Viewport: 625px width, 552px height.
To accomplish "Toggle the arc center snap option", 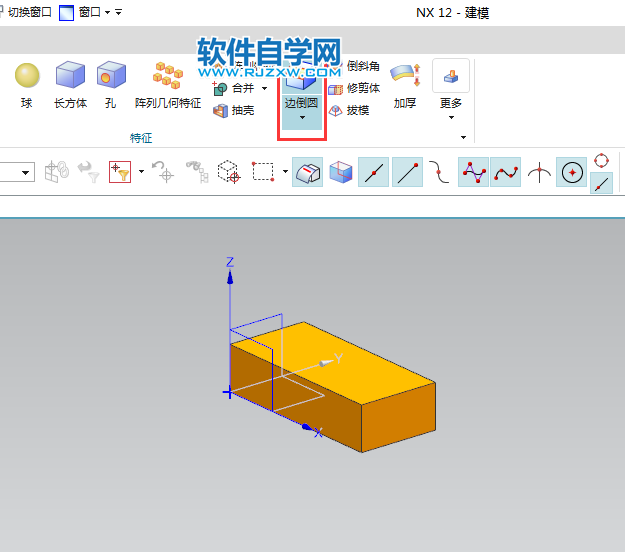I will pyautogui.click(x=572, y=172).
